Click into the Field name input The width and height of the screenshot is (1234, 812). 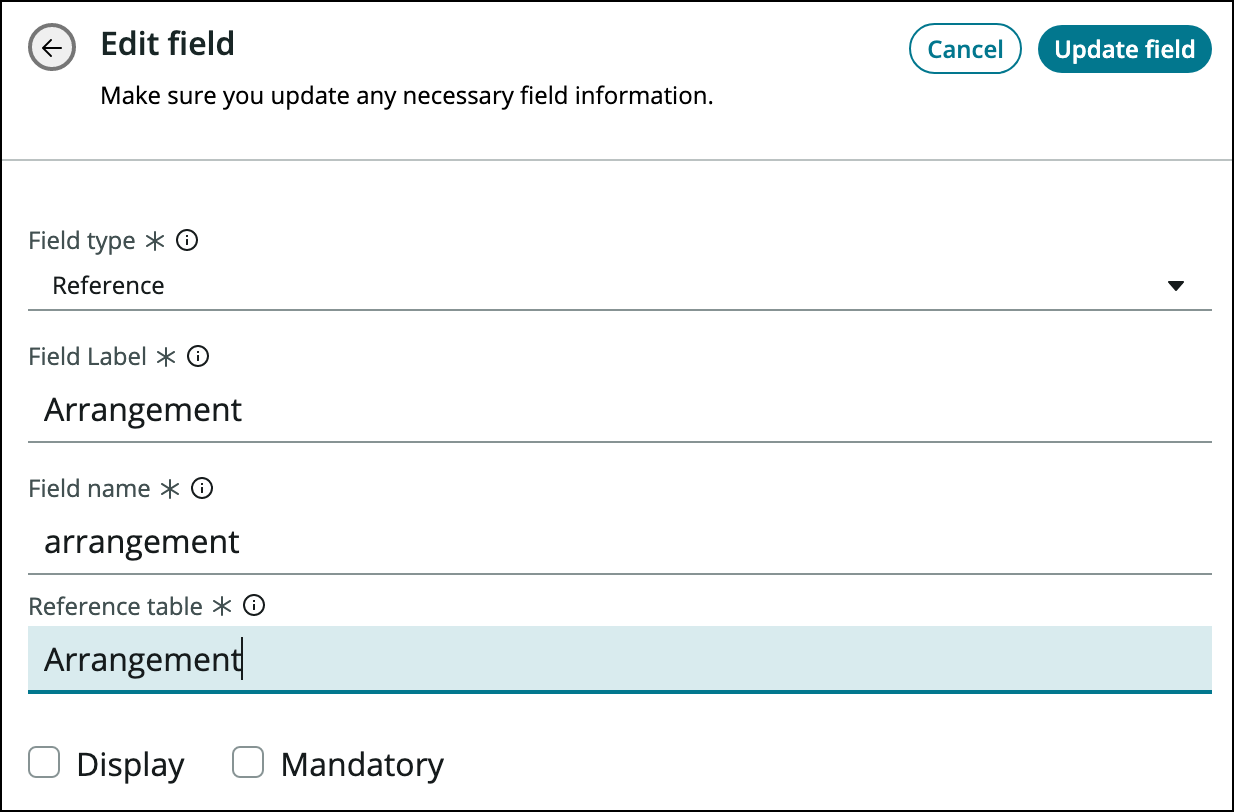pos(620,543)
